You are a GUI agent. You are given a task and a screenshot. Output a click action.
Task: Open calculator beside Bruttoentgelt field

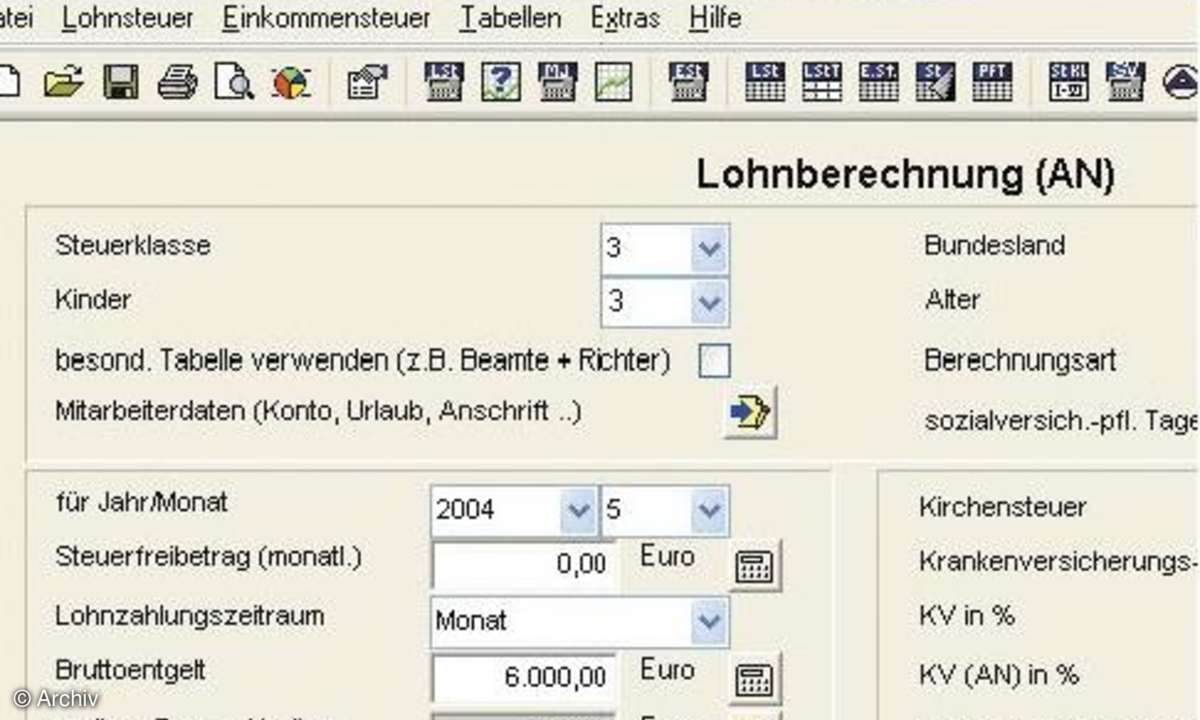click(x=753, y=680)
